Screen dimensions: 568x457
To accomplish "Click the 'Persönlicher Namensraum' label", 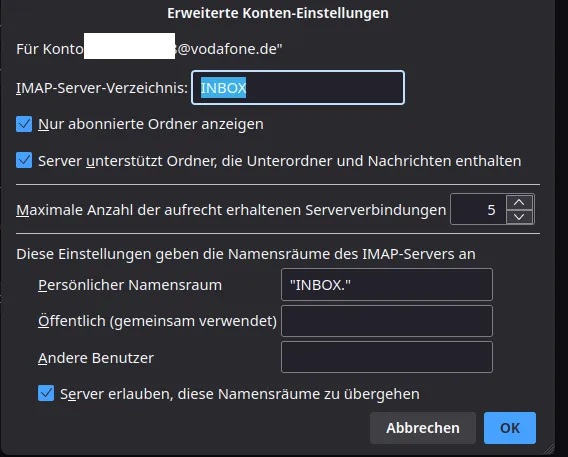I will (130, 285).
